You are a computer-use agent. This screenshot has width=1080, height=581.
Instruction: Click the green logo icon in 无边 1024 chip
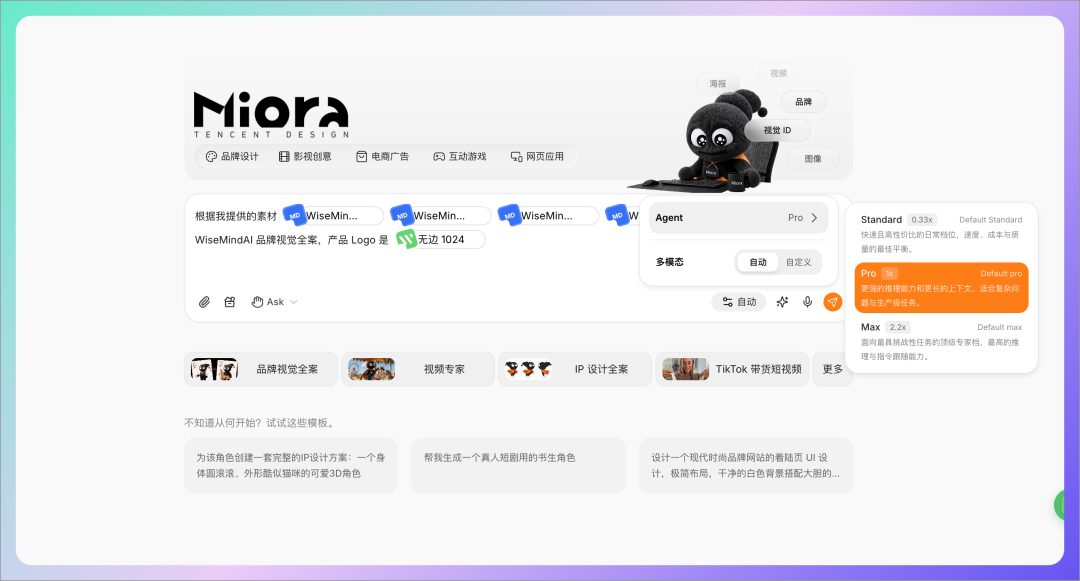click(406, 240)
